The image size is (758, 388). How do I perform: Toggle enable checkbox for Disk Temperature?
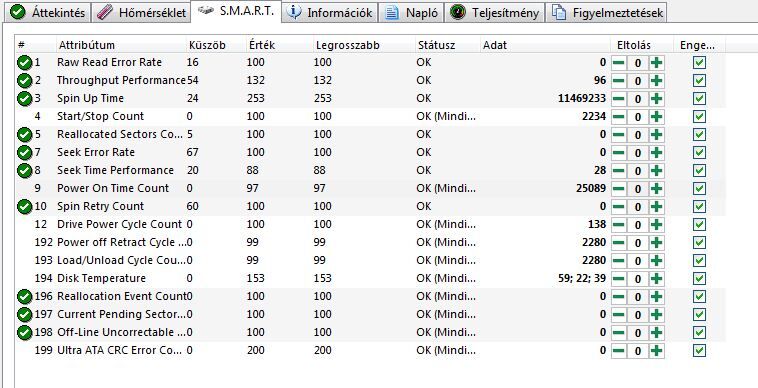pyautogui.click(x=699, y=279)
